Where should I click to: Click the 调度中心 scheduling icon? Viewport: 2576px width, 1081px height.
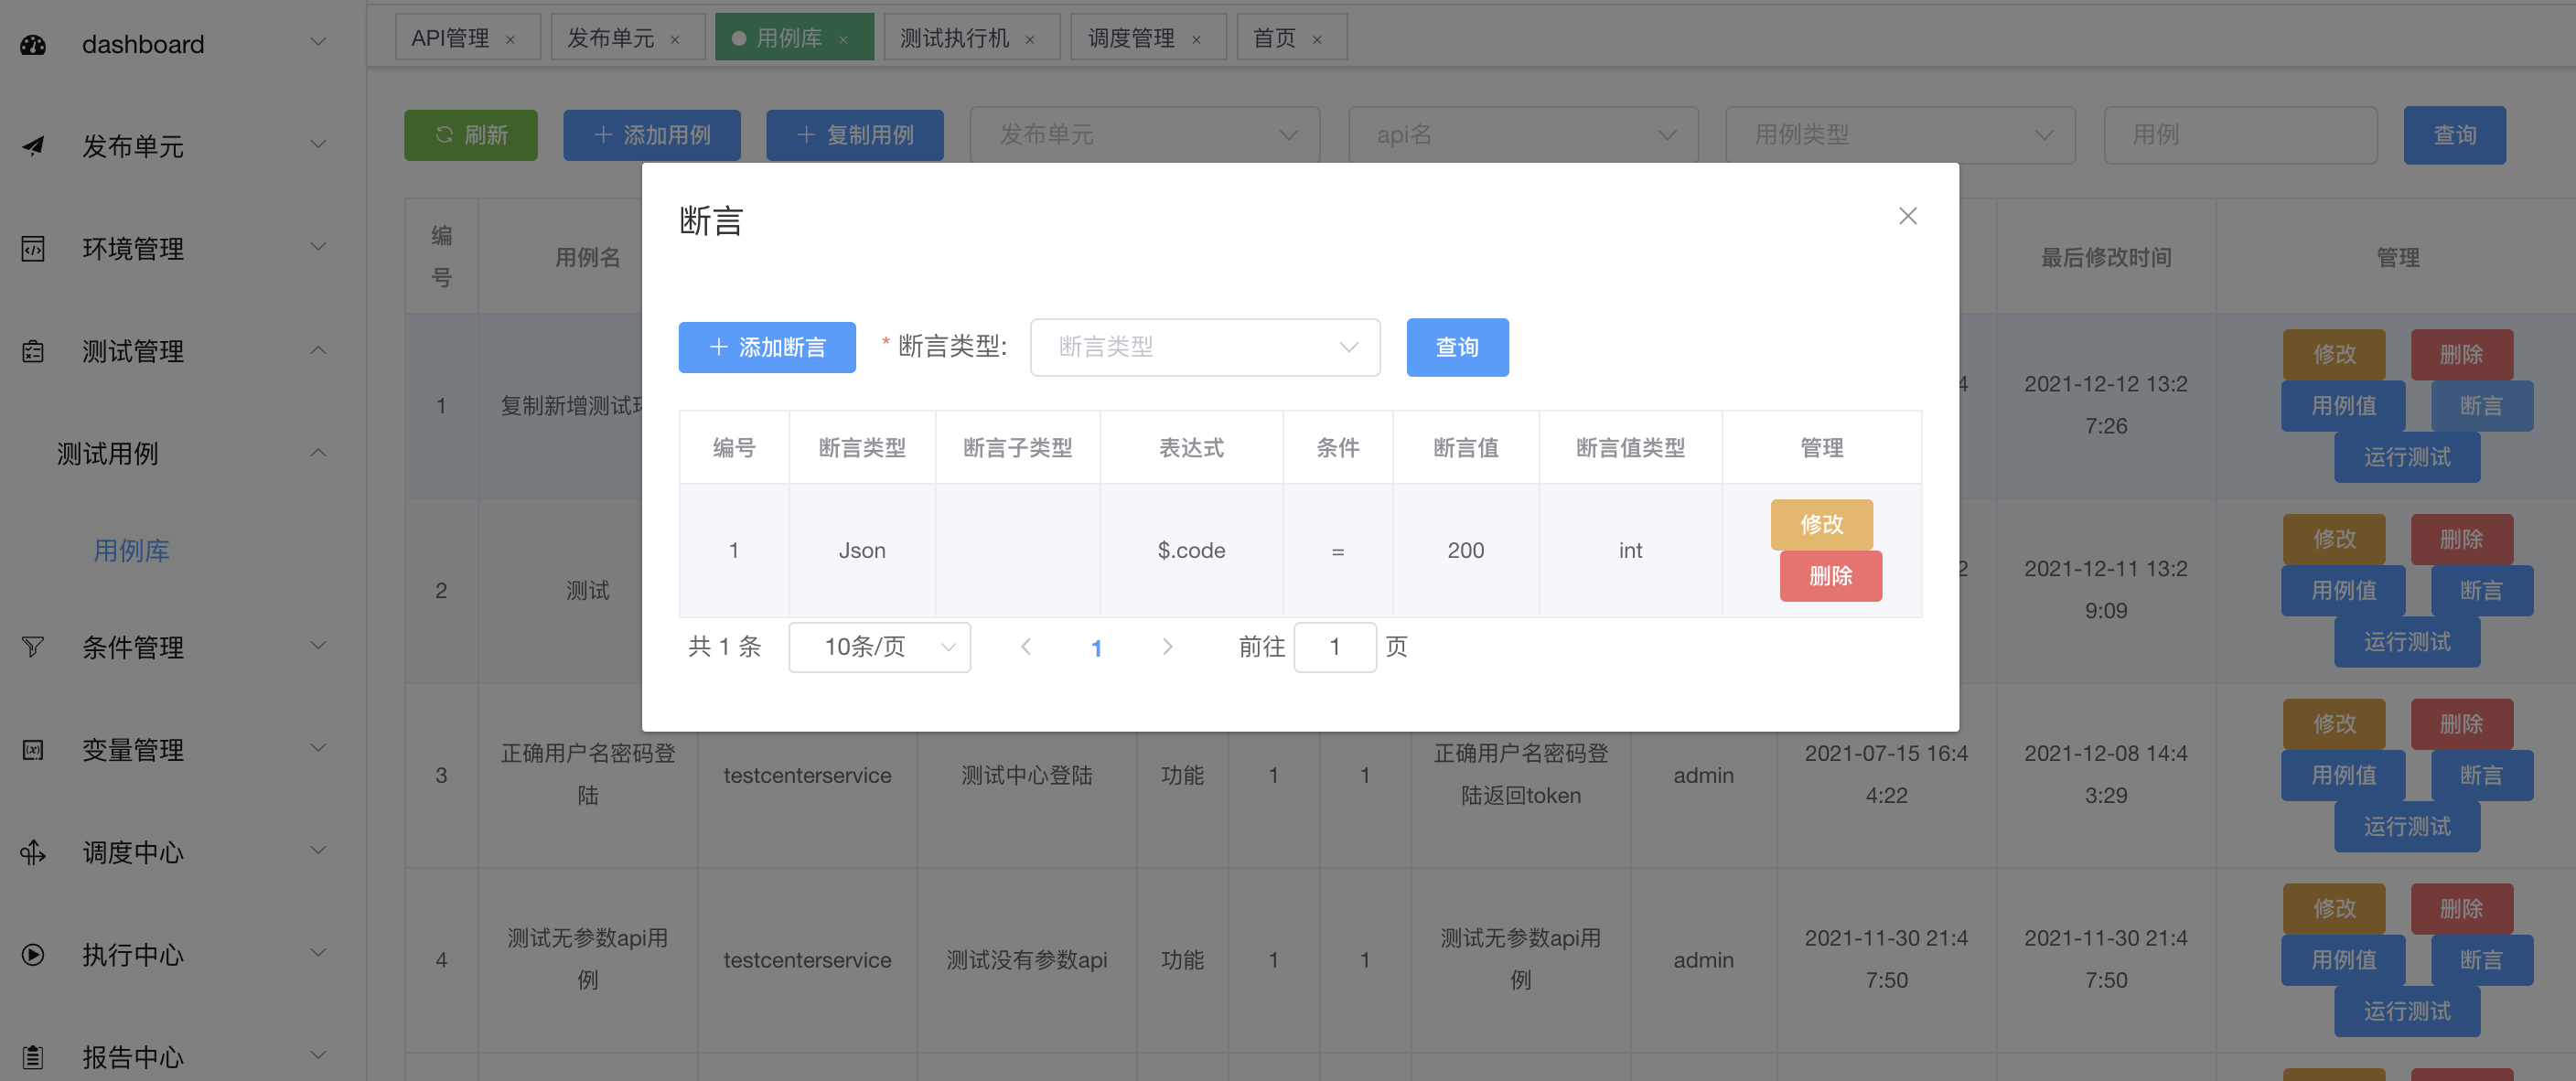tap(33, 852)
